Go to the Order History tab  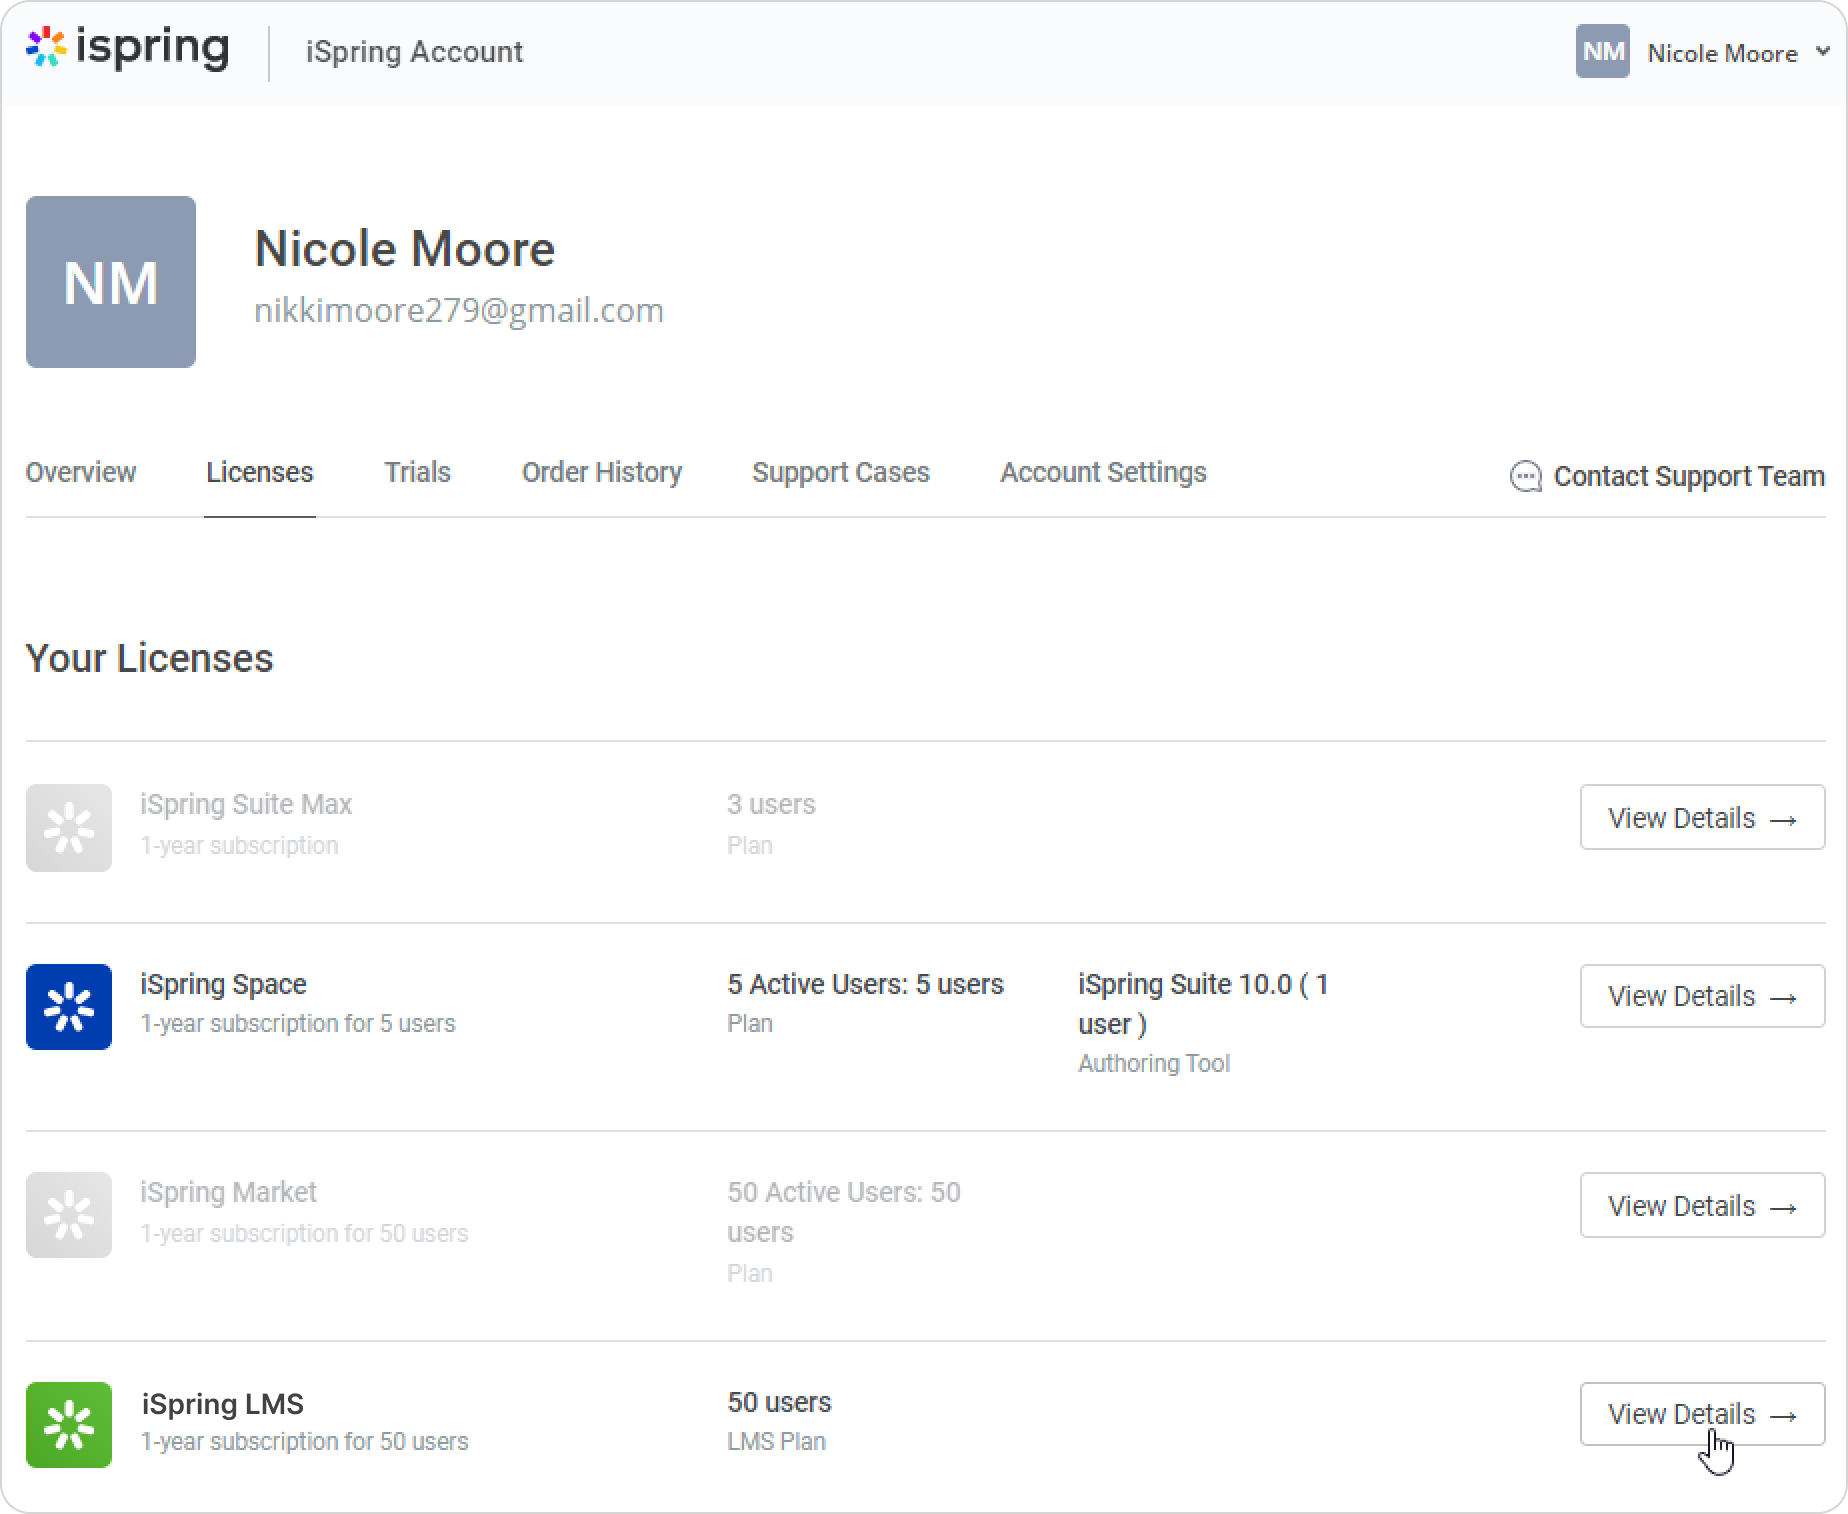click(602, 472)
